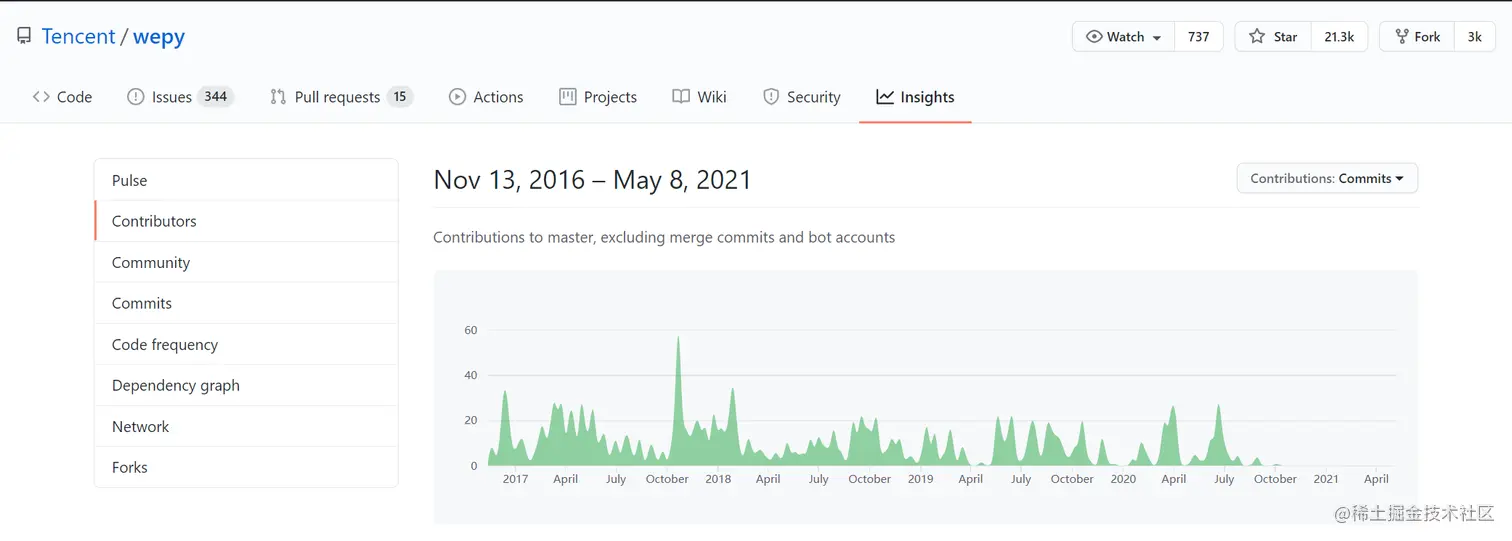Click the Watch button
1512x541 pixels.
(x=1124, y=36)
